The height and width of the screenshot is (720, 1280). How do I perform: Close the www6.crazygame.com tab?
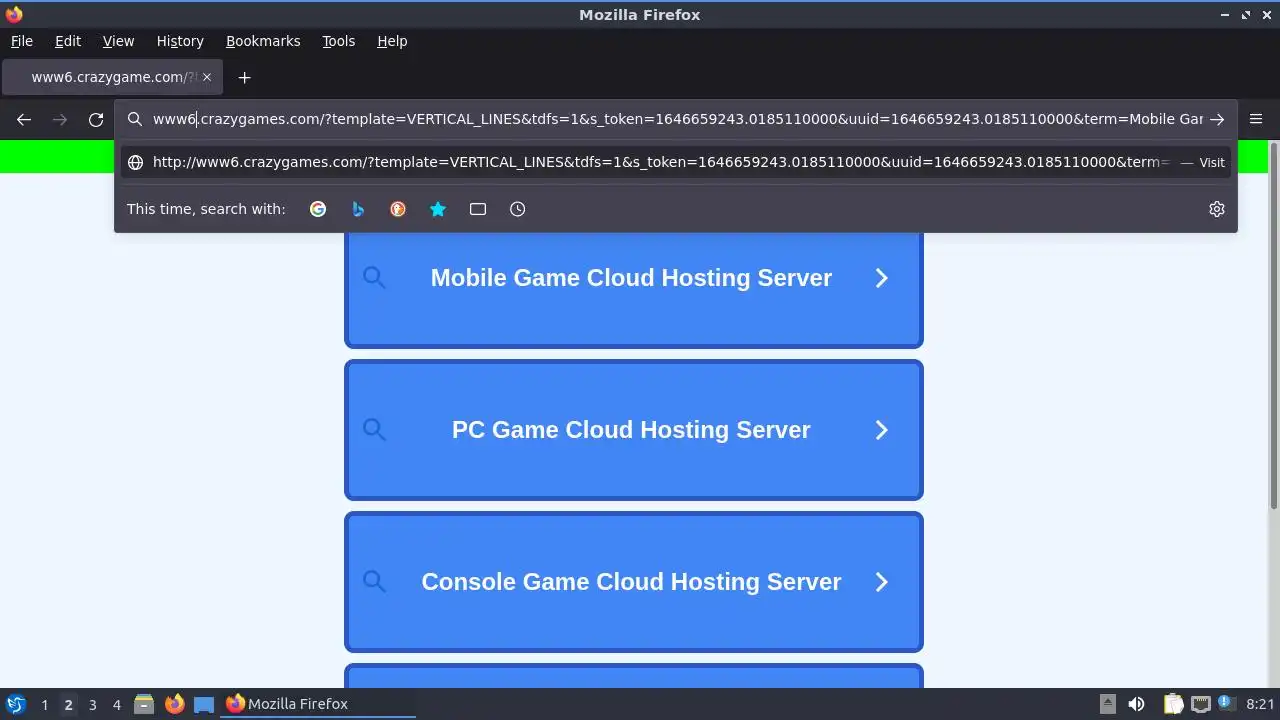coord(207,77)
